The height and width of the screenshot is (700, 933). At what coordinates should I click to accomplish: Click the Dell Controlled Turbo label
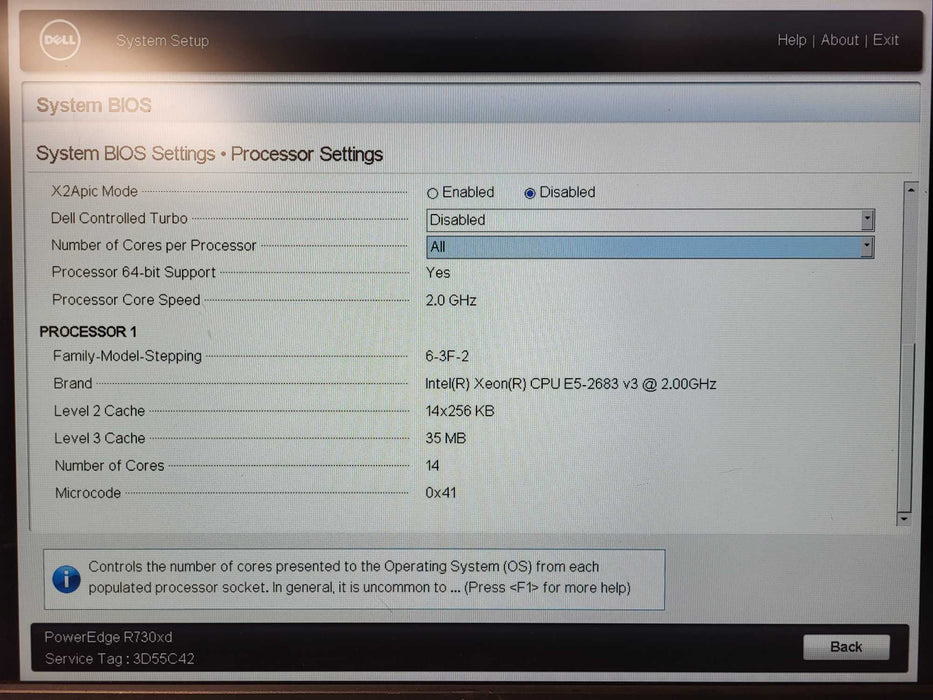point(119,218)
